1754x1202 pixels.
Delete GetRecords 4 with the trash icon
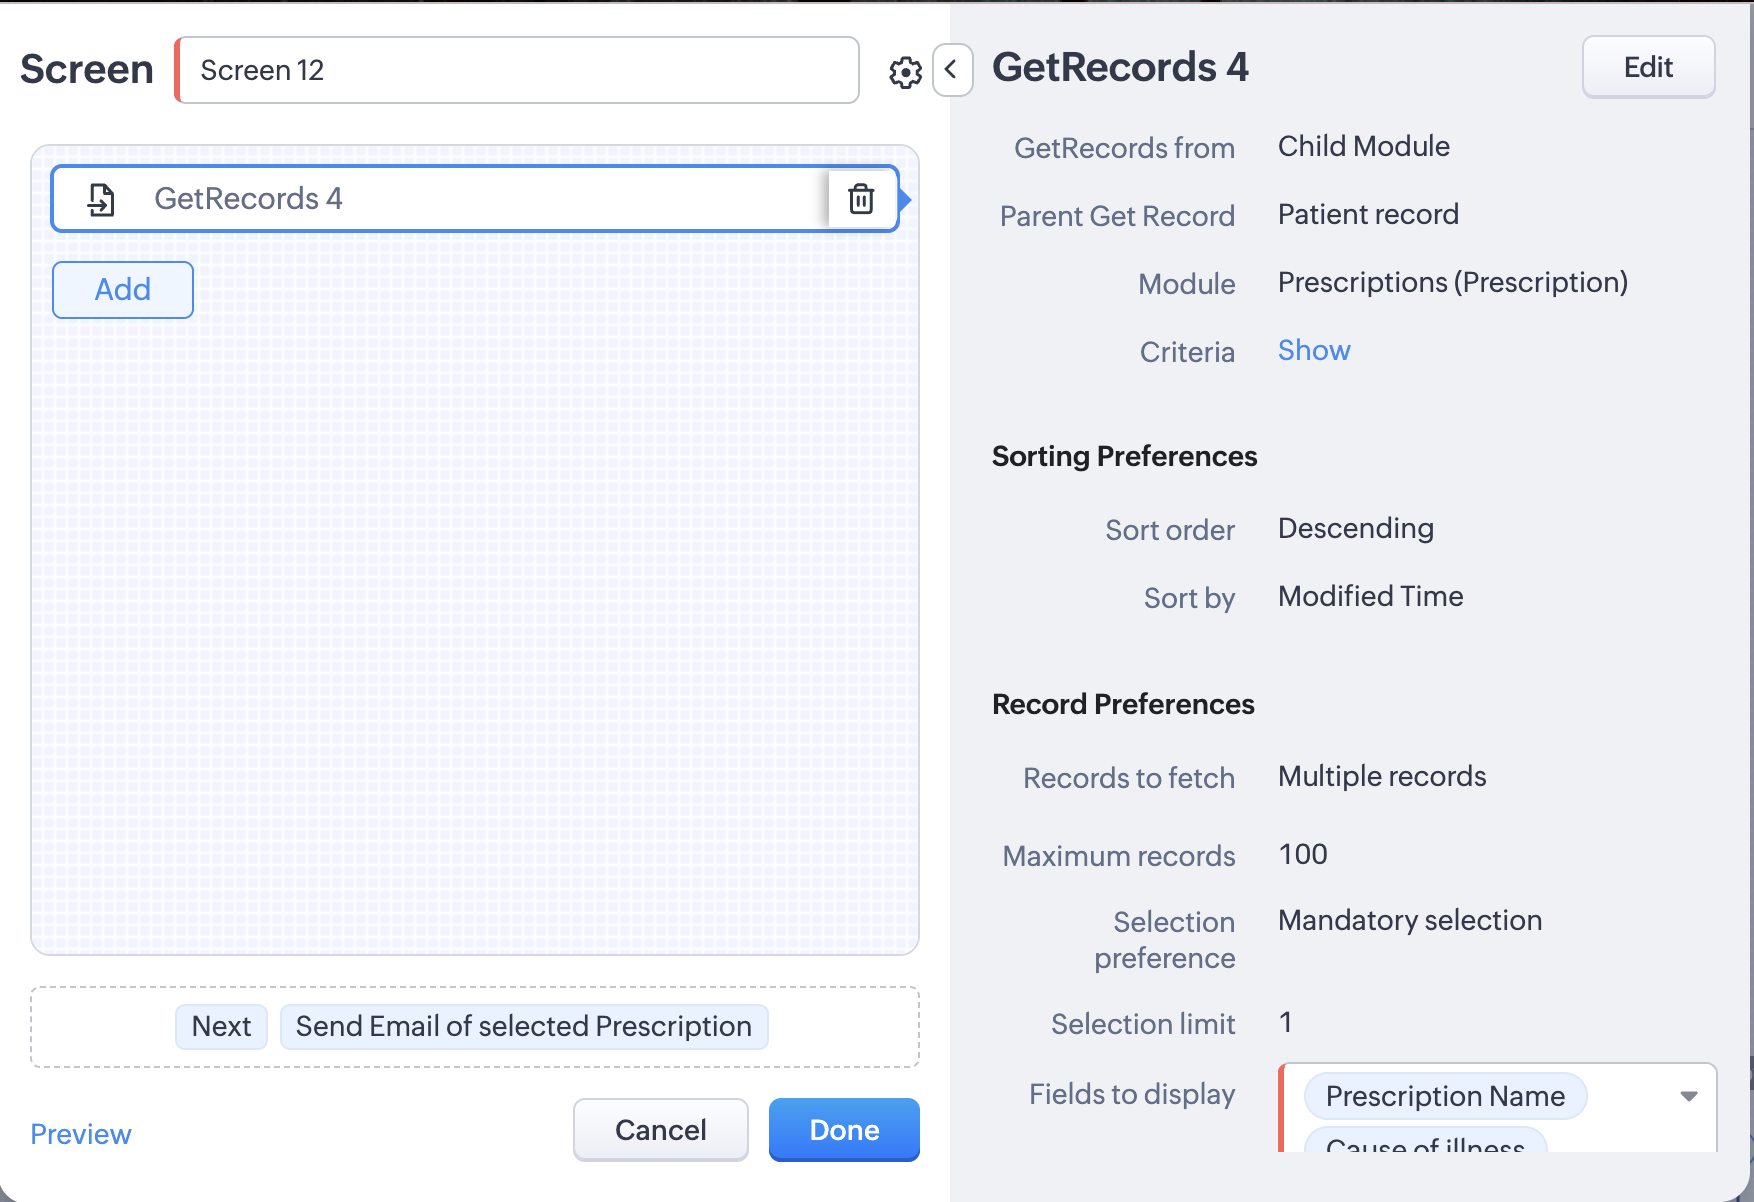click(x=861, y=199)
